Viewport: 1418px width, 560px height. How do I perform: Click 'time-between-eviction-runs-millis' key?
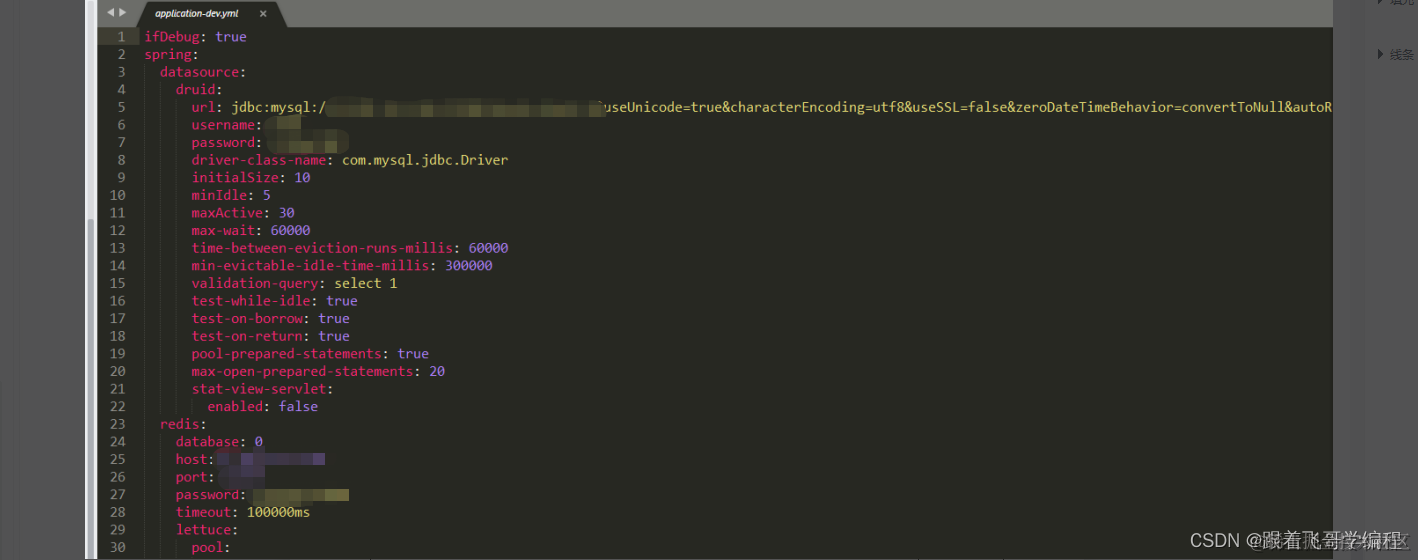pos(322,248)
